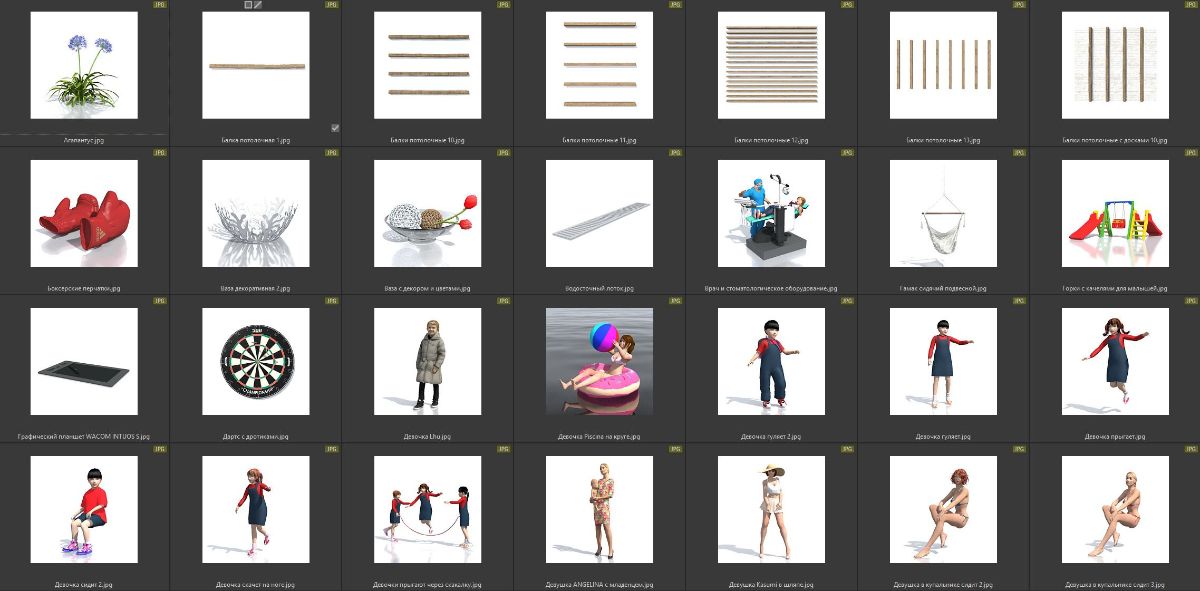Image resolution: width=1200 pixels, height=591 pixels.
Task: Click the small square icon above Балка потолочная 1
Action: tap(248, 5)
